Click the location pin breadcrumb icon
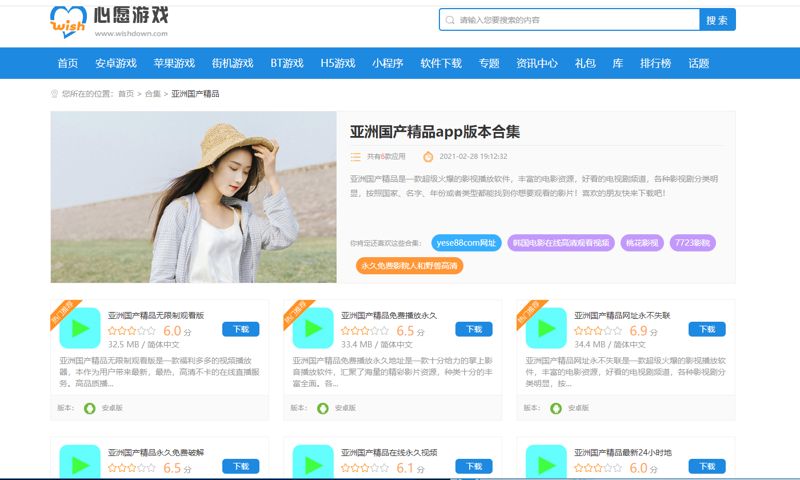Screen dimensions: 800x480 54,94
